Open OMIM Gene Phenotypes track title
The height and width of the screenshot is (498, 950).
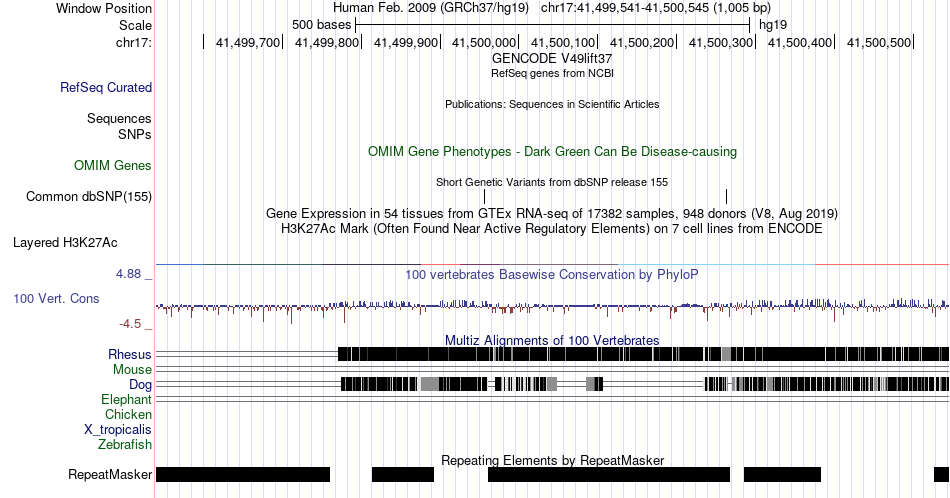point(552,151)
